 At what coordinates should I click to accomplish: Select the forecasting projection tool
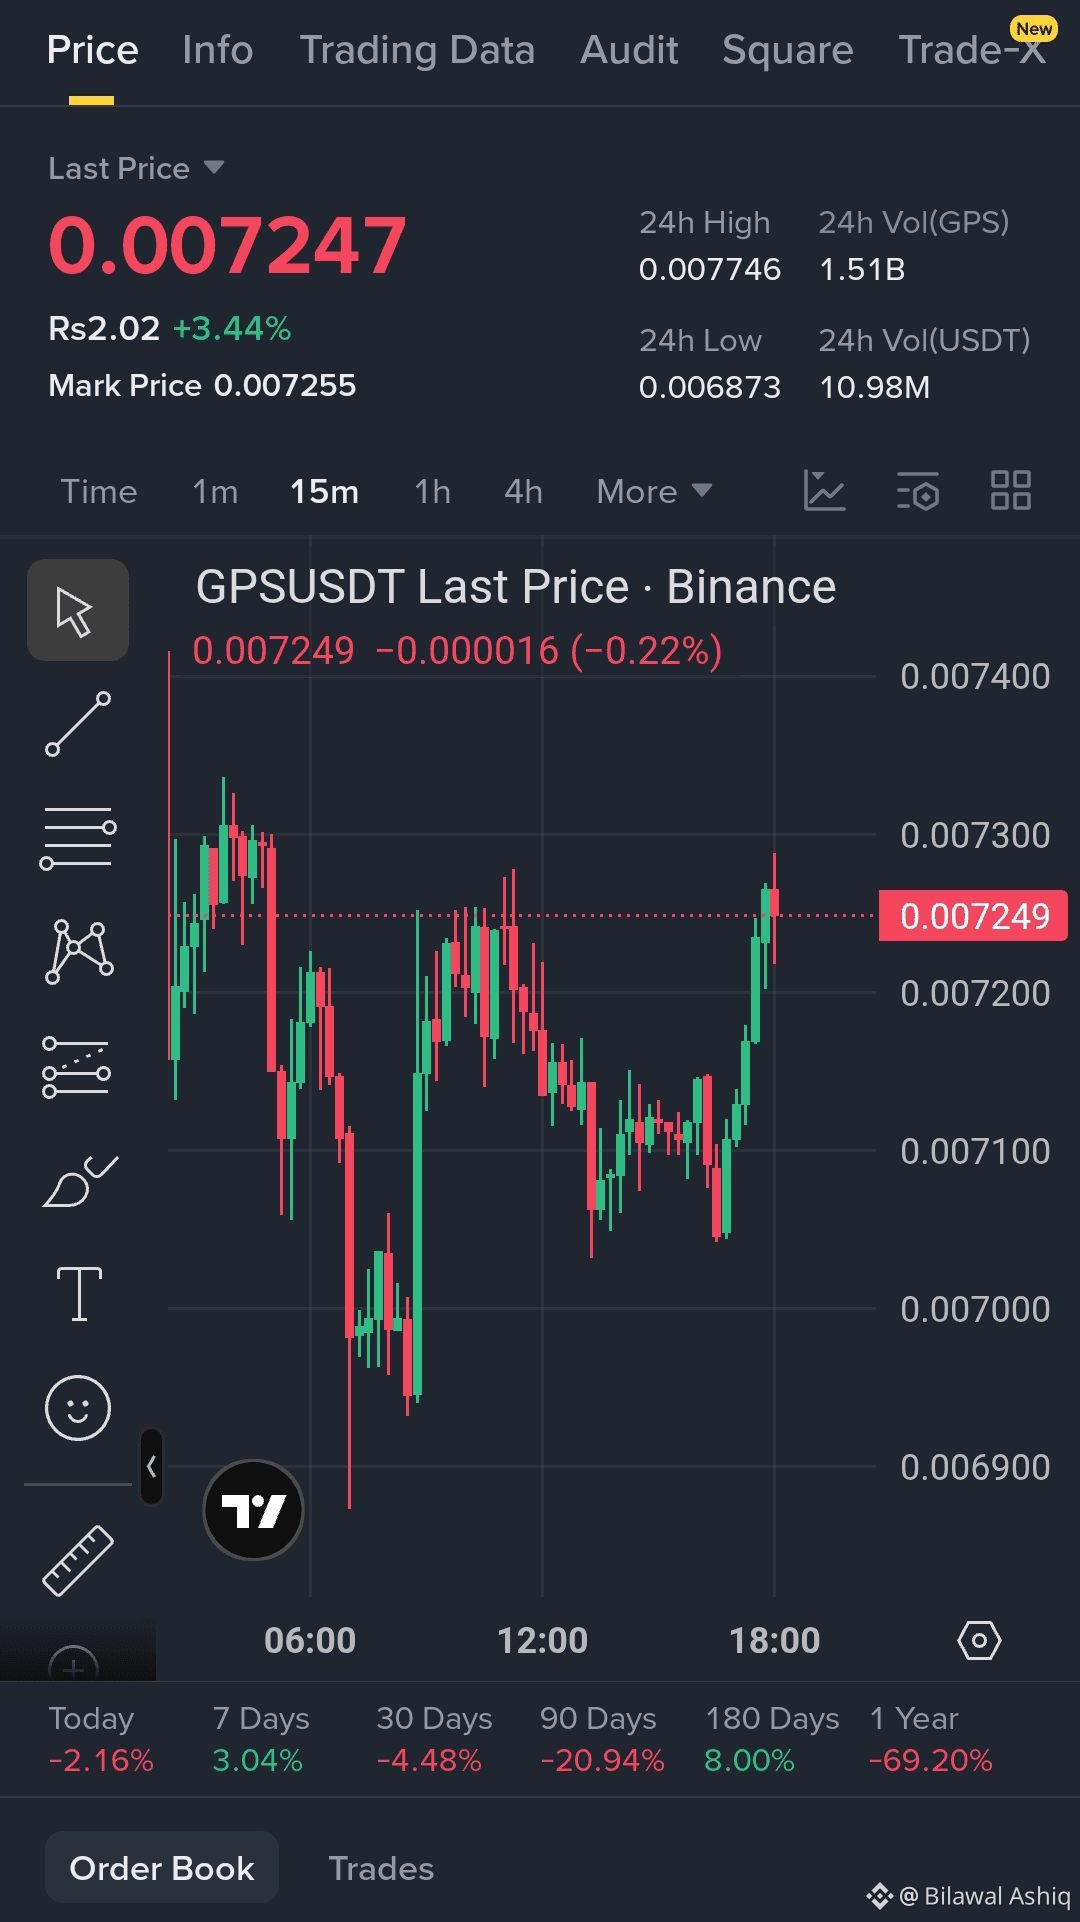click(77, 1067)
